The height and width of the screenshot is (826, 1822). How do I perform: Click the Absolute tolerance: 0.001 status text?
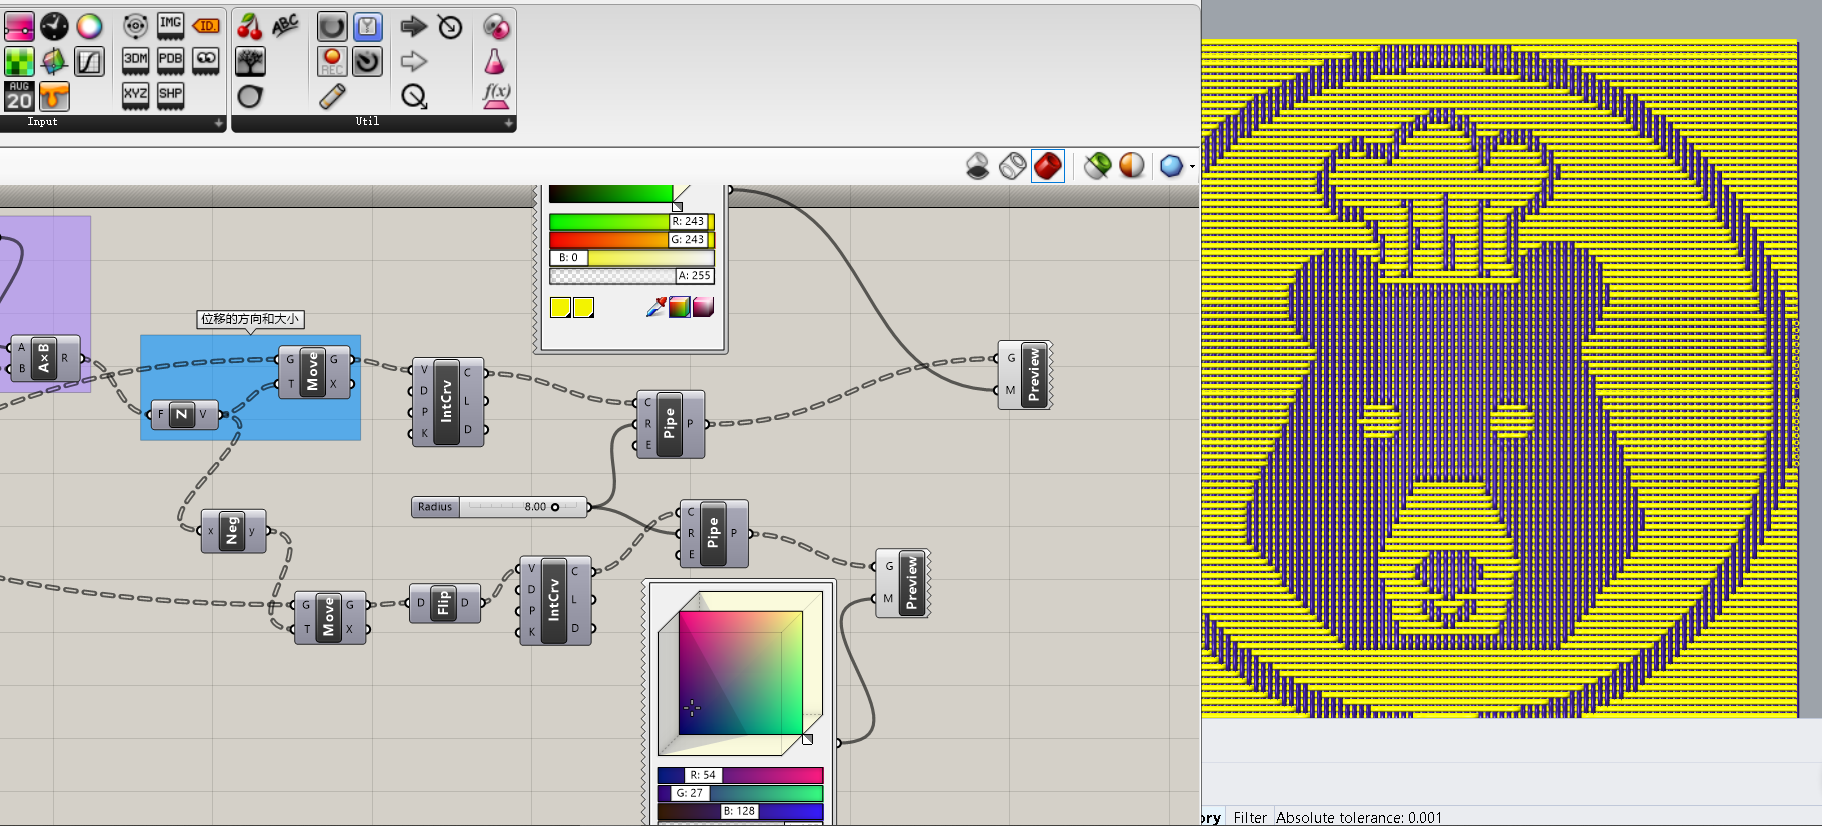tap(1359, 817)
